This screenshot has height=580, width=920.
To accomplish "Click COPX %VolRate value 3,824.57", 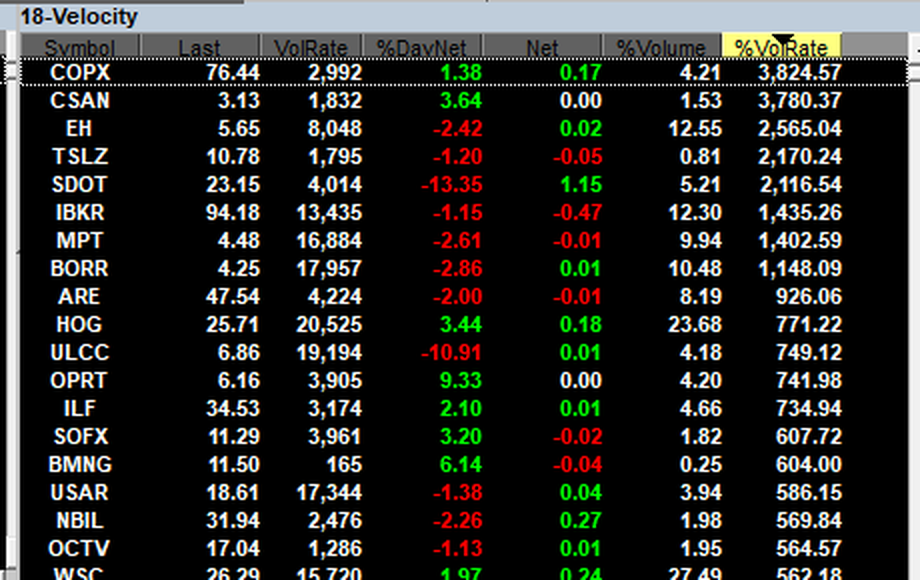I will click(800, 73).
